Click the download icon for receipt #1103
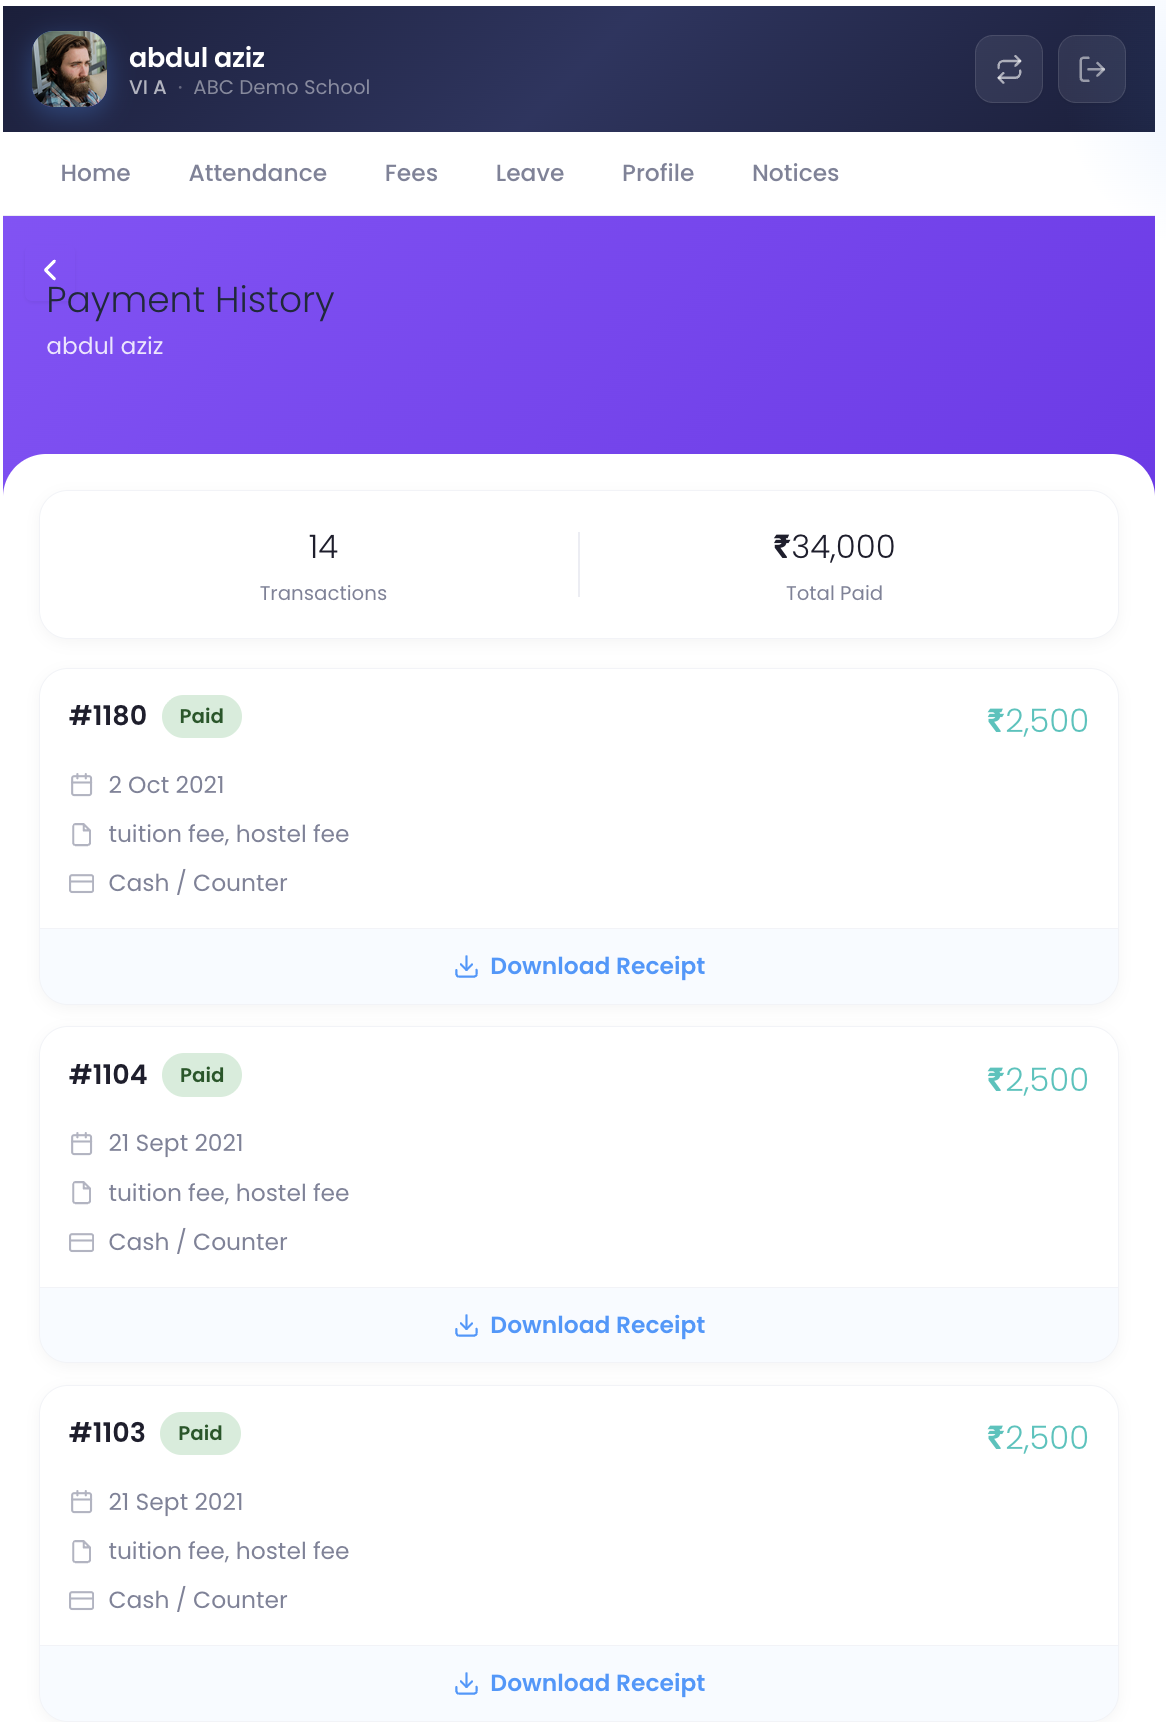The width and height of the screenshot is (1166, 1722). tap(467, 1683)
